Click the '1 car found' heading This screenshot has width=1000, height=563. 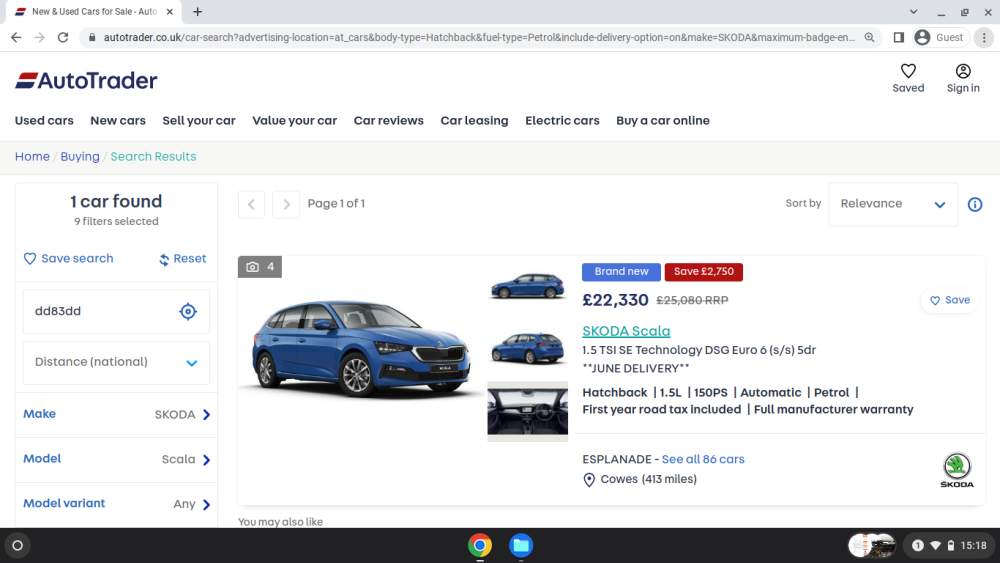point(116,201)
